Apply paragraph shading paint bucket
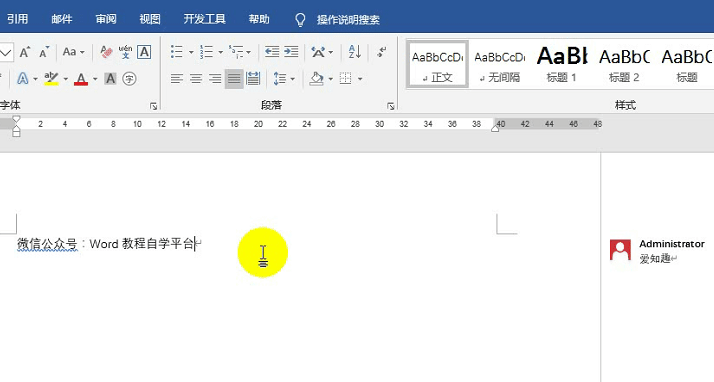The image size is (714, 382). coord(316,79)
